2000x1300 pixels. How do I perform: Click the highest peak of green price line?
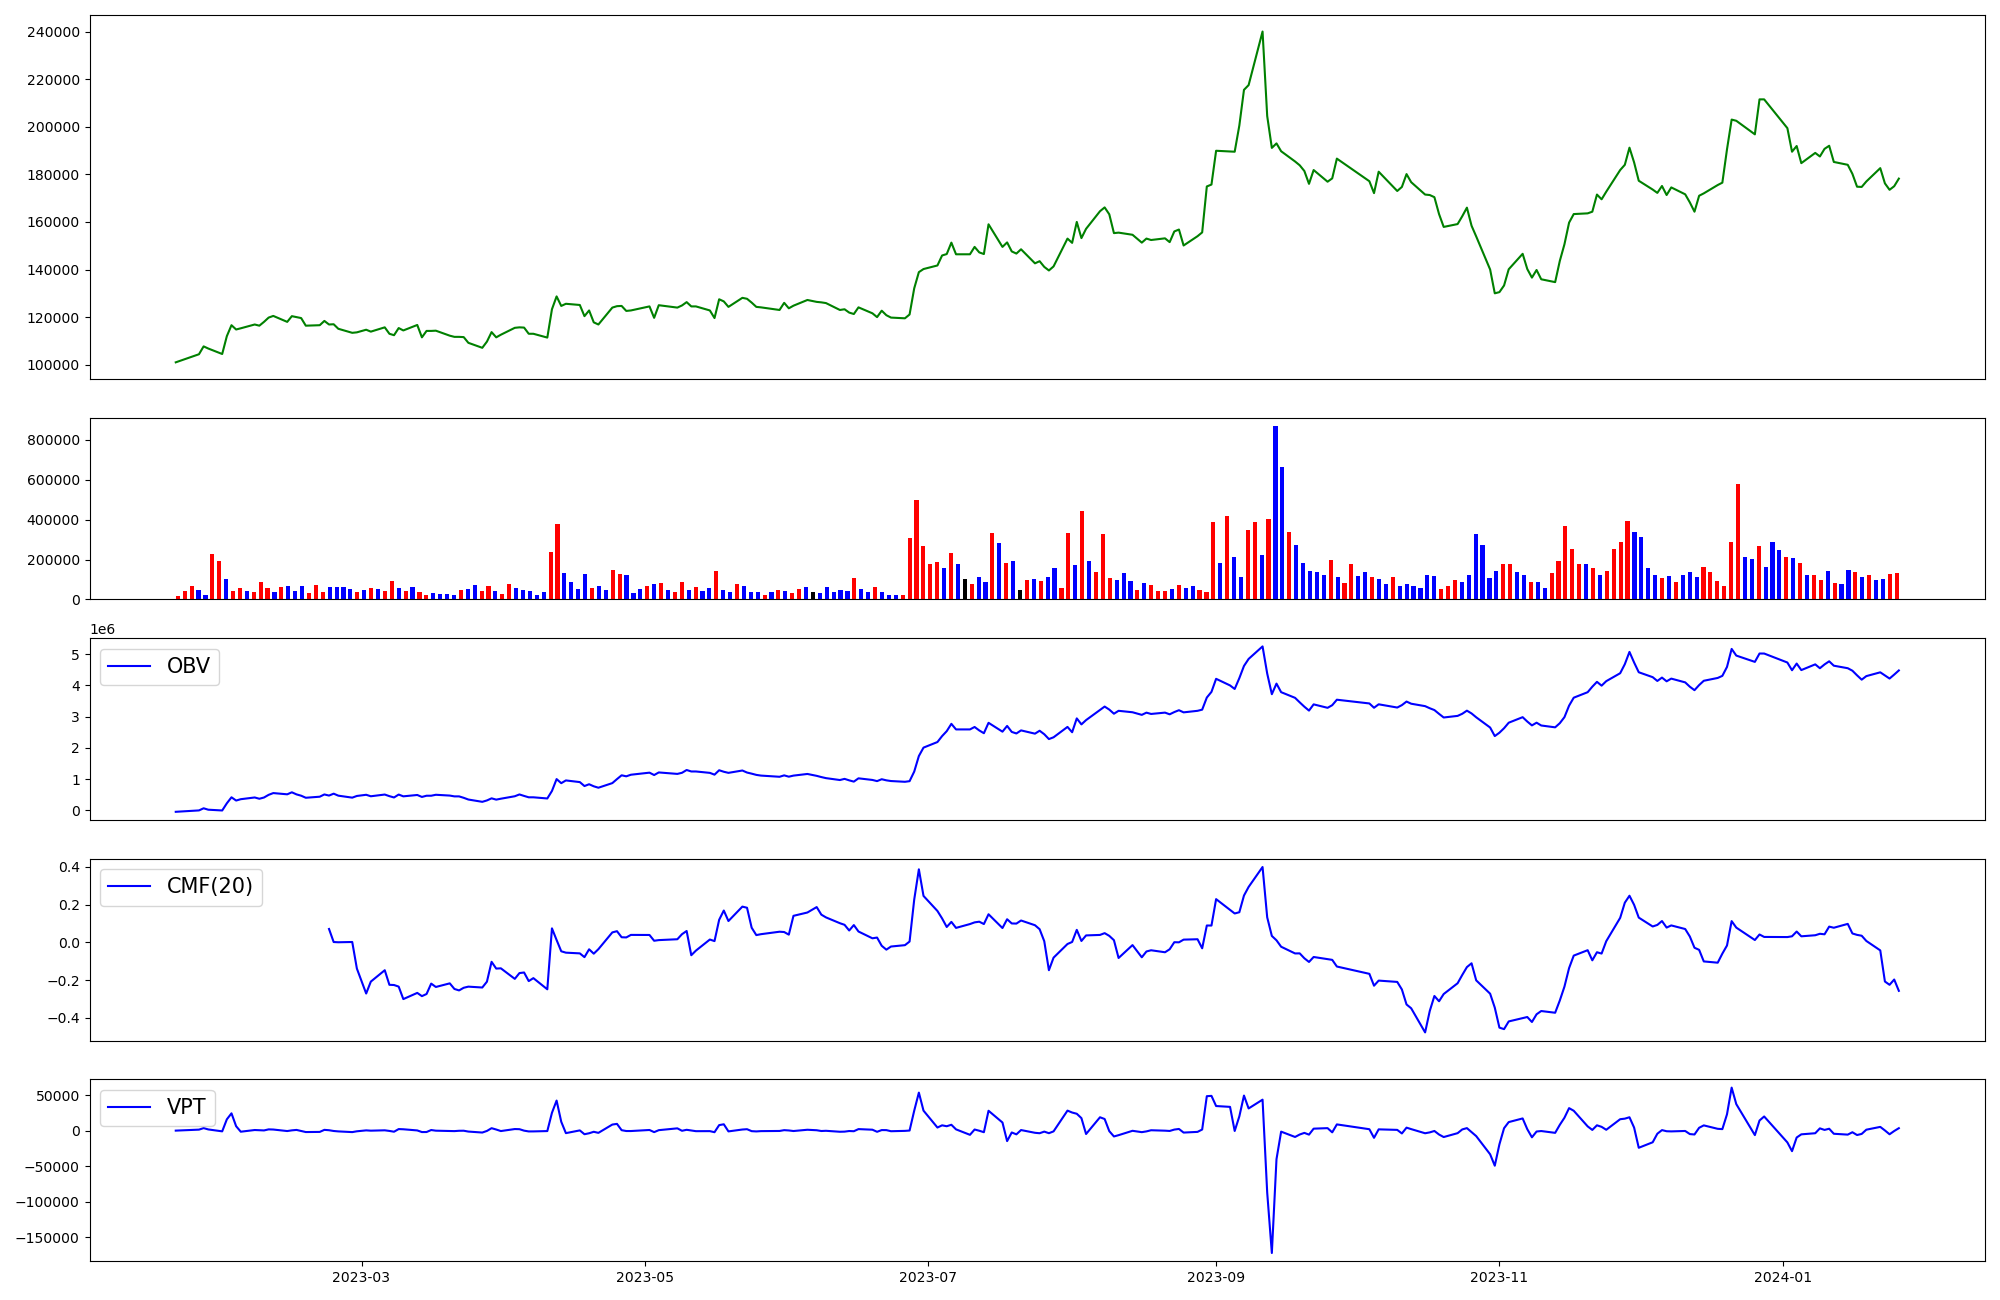1262,32
